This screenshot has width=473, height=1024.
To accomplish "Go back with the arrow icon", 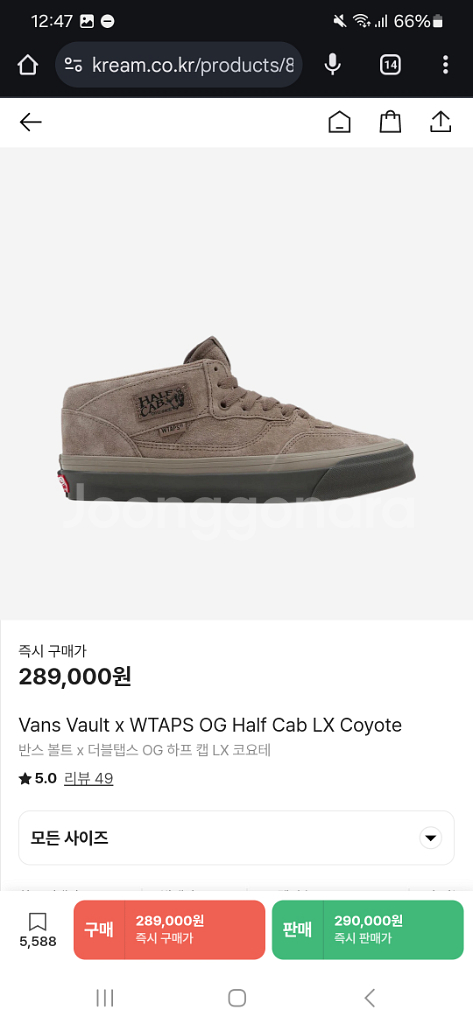I will [30, 122].
